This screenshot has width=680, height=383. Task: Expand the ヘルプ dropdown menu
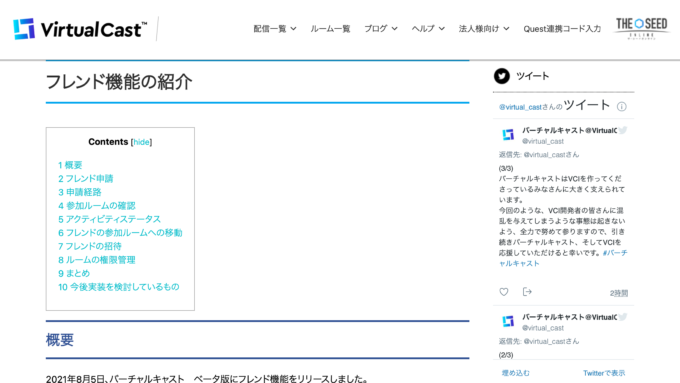428,29
